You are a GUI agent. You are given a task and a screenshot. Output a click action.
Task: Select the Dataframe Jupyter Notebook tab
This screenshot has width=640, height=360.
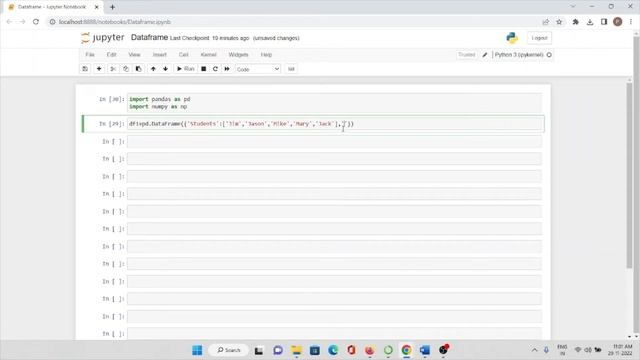(x=53, y=7)
